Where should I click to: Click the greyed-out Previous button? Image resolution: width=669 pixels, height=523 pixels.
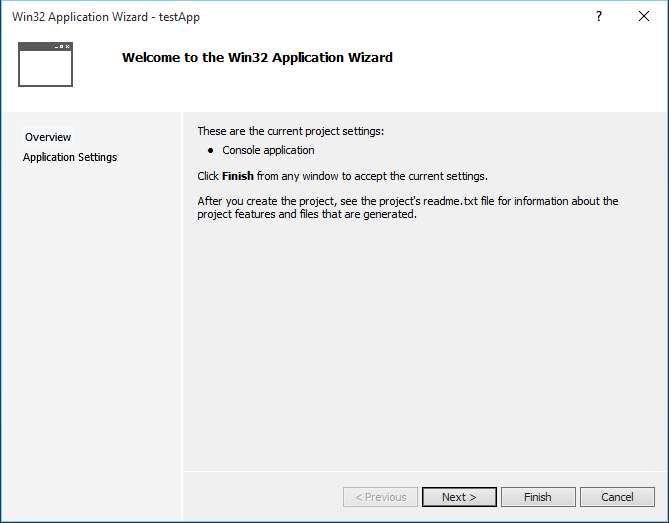pos(380,497)
